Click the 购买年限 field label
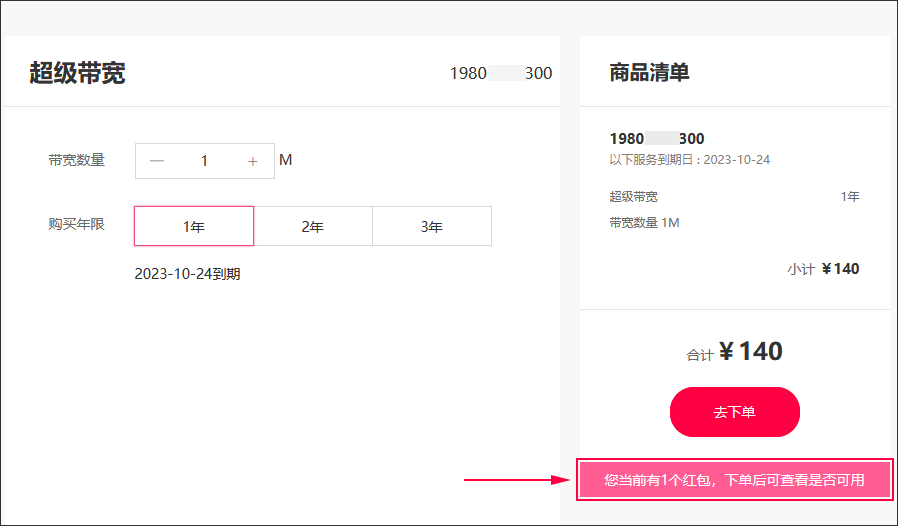The width and height of the screenshot is (898, 526). 77,223
